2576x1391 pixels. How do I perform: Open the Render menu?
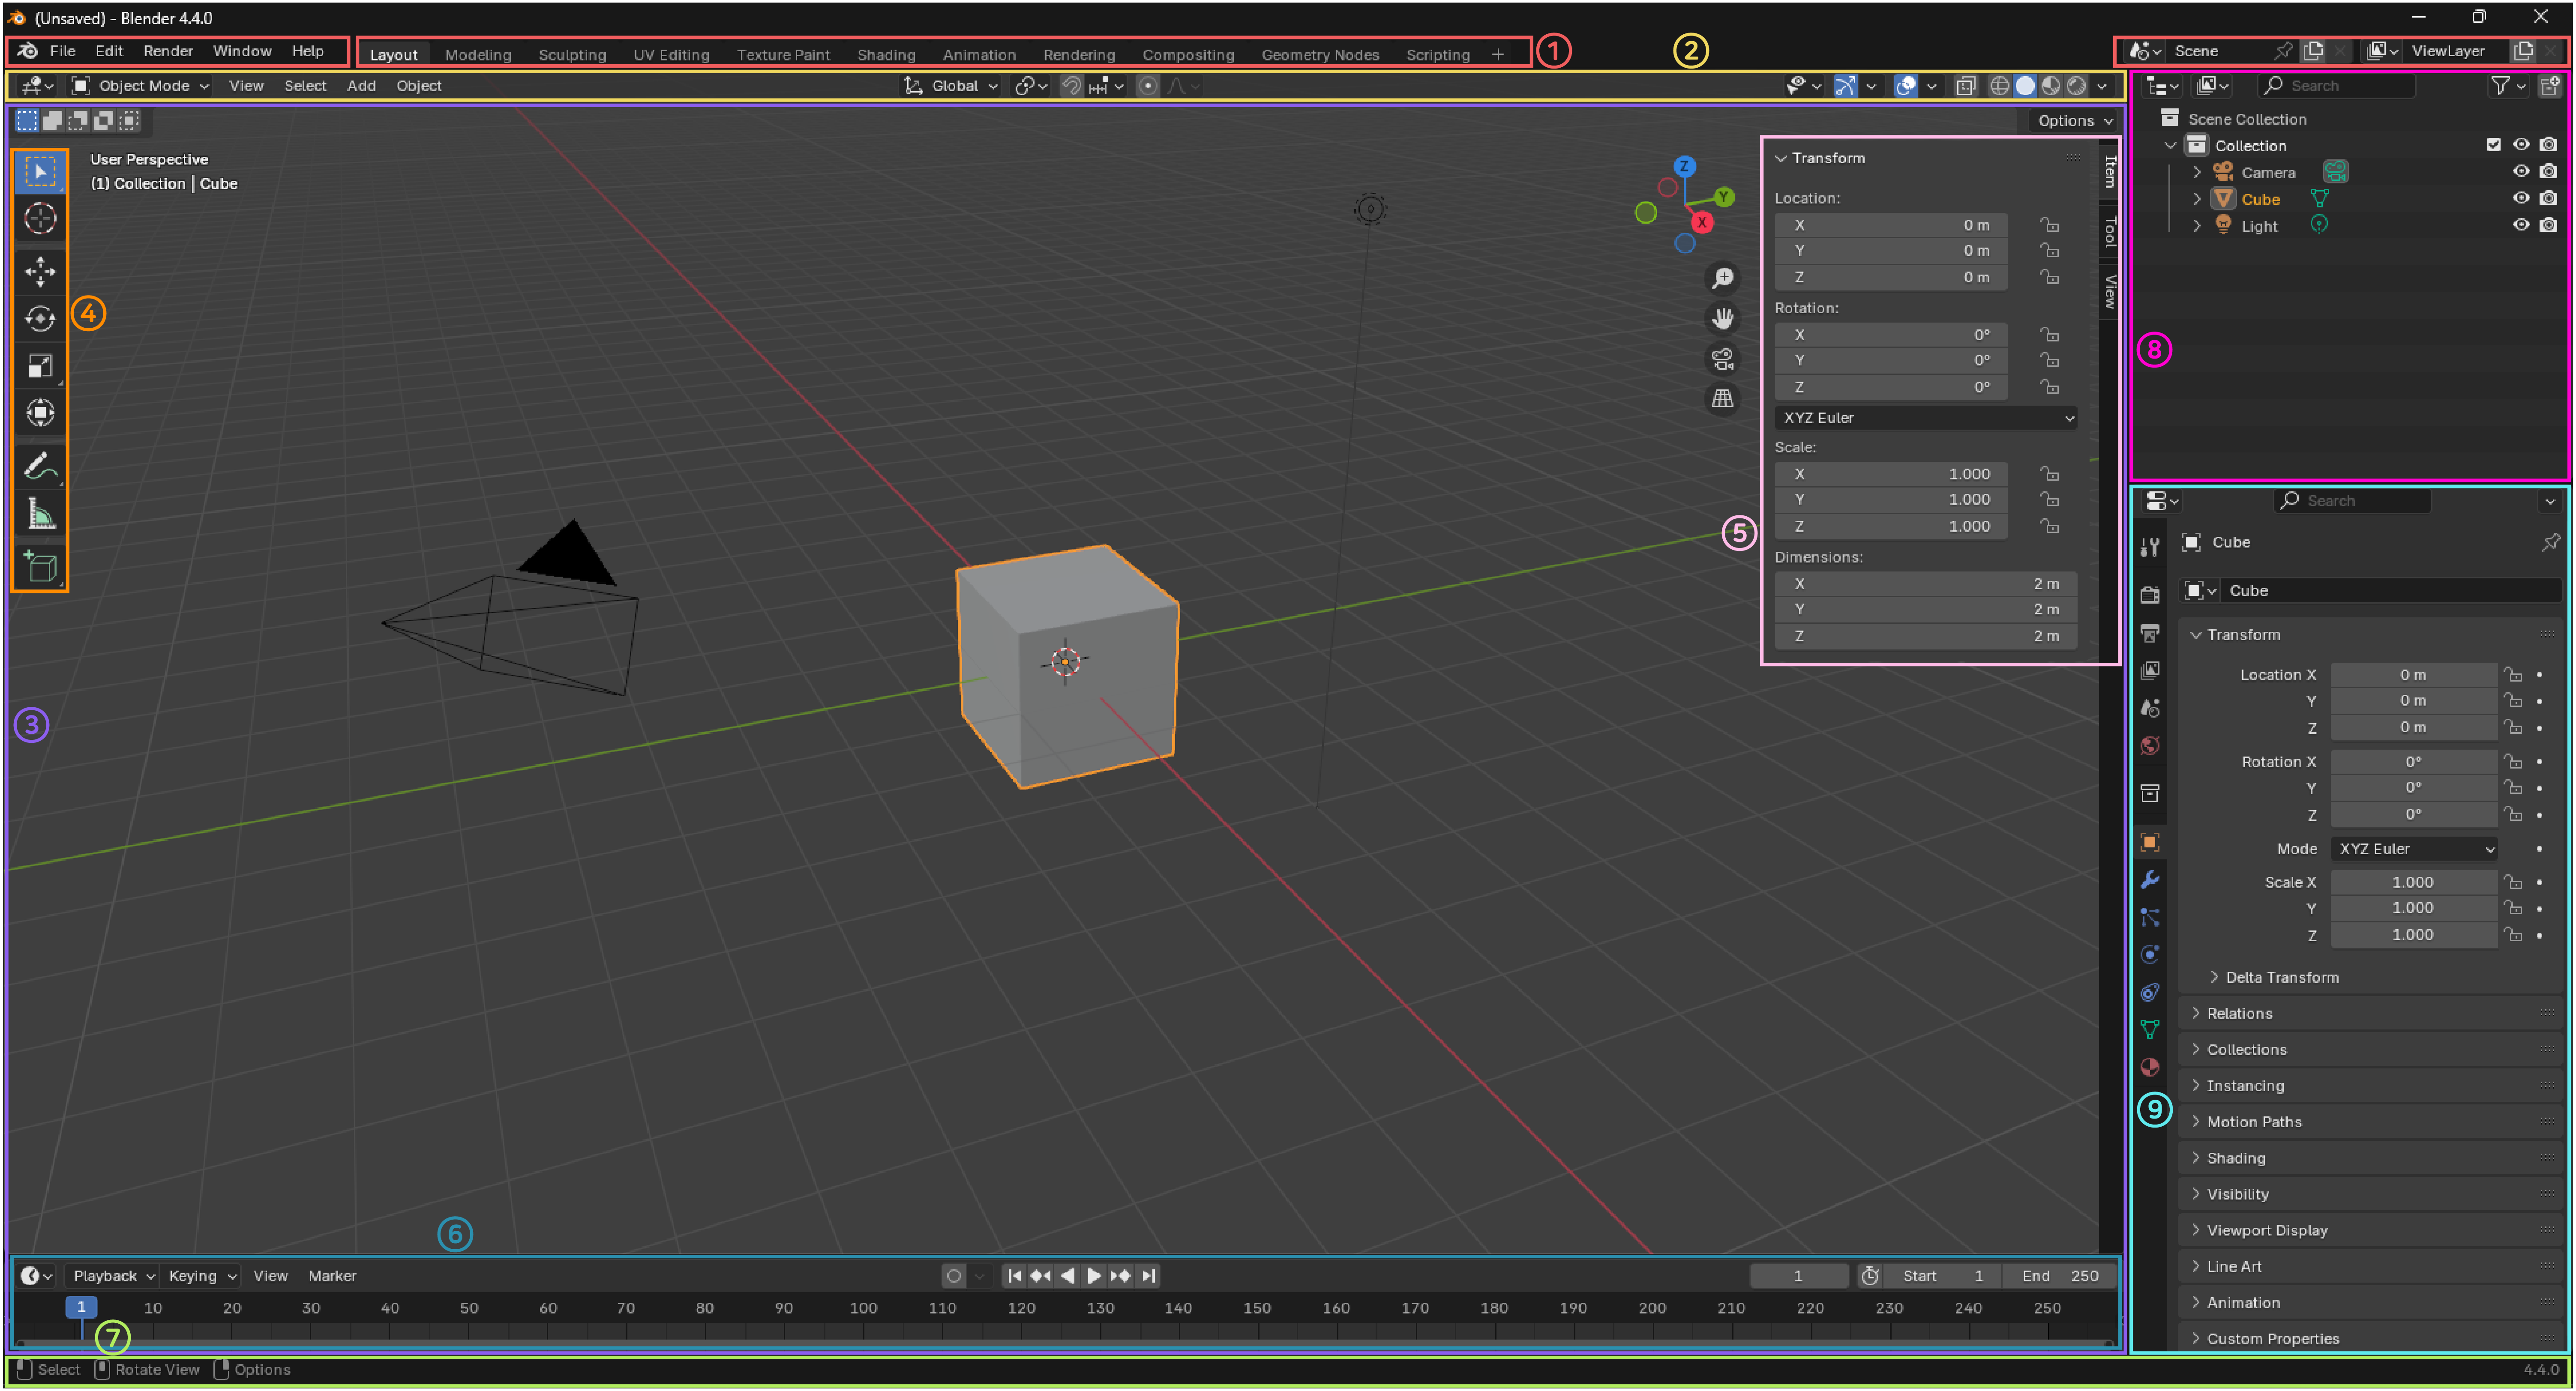[167, 51]
